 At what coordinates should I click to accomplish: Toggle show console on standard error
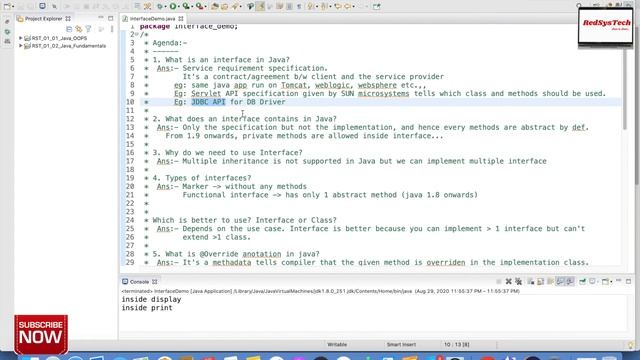click(570, 282)
